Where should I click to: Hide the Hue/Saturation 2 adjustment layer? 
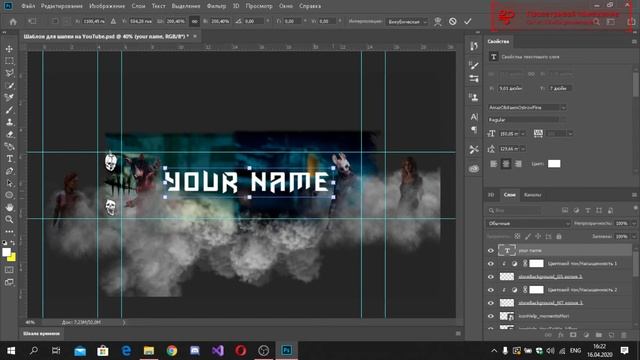click(x=491, y=290)
